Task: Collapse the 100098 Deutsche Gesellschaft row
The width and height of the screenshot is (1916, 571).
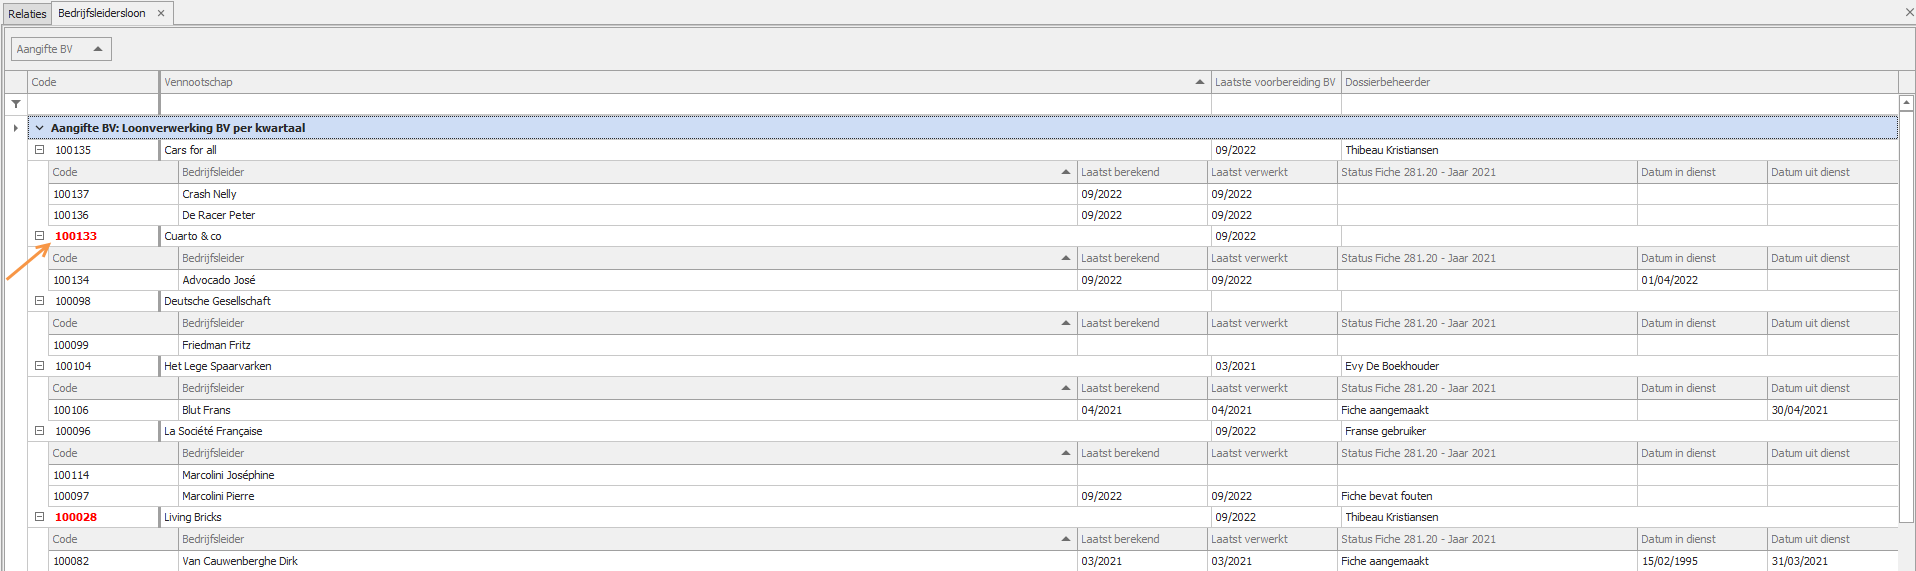Action: [40, 301]
